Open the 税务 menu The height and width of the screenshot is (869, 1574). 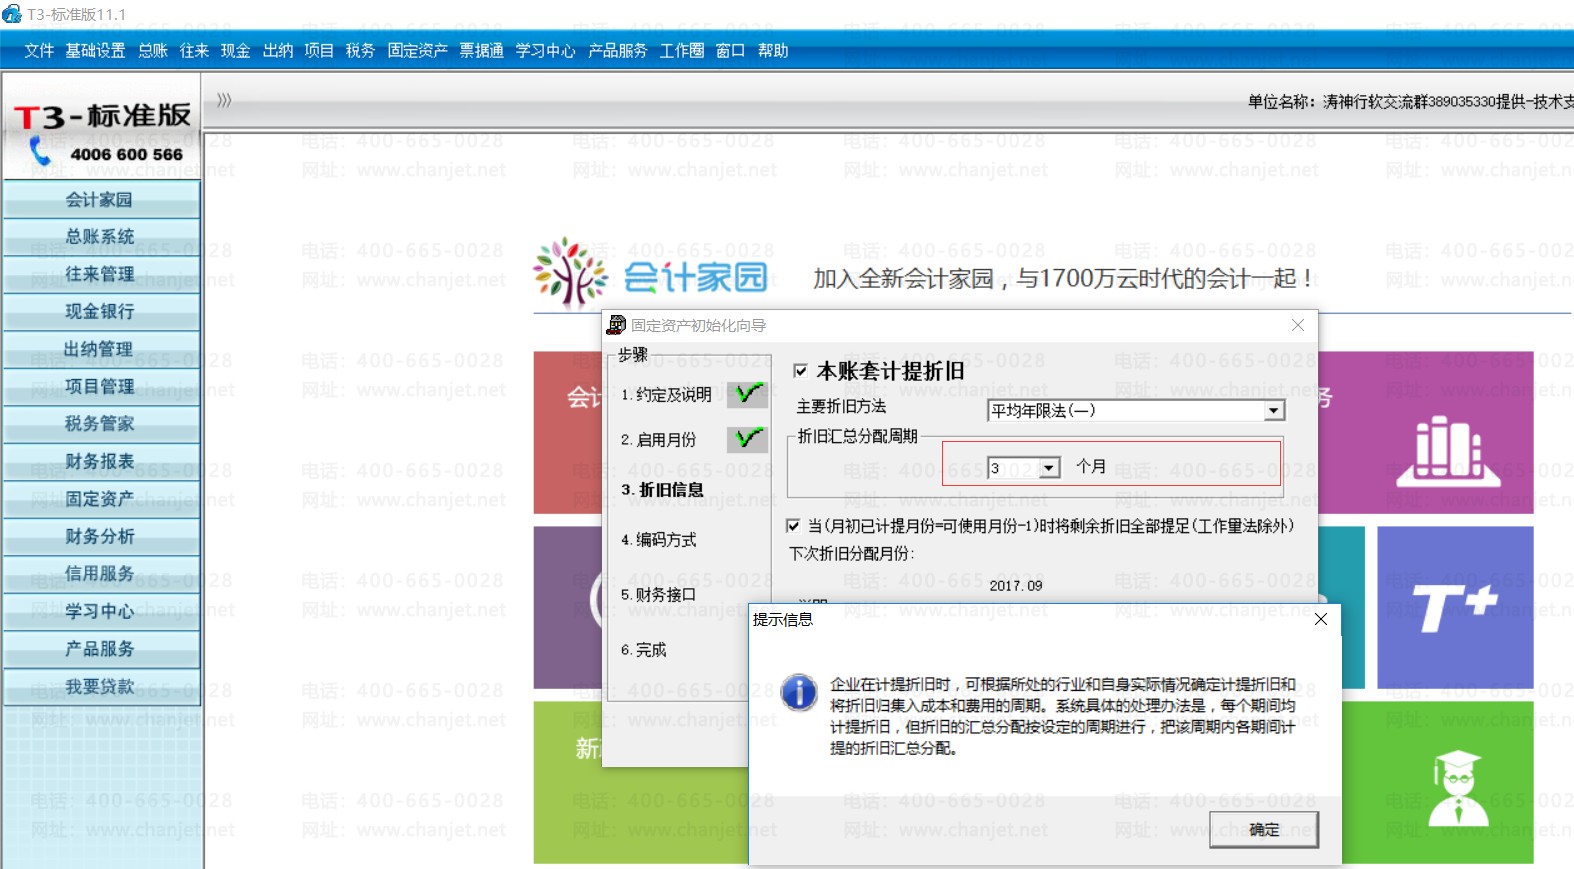click(x=360, y=51)
